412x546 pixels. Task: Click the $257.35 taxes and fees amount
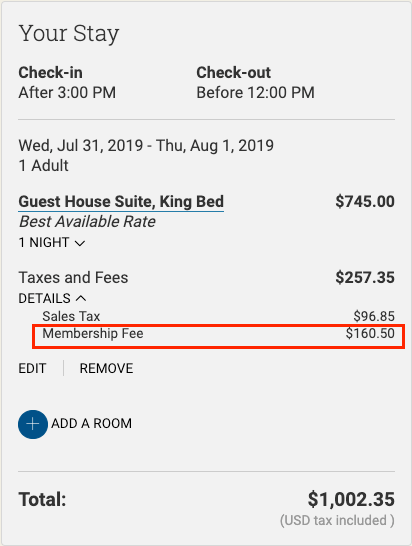[365, 278]
